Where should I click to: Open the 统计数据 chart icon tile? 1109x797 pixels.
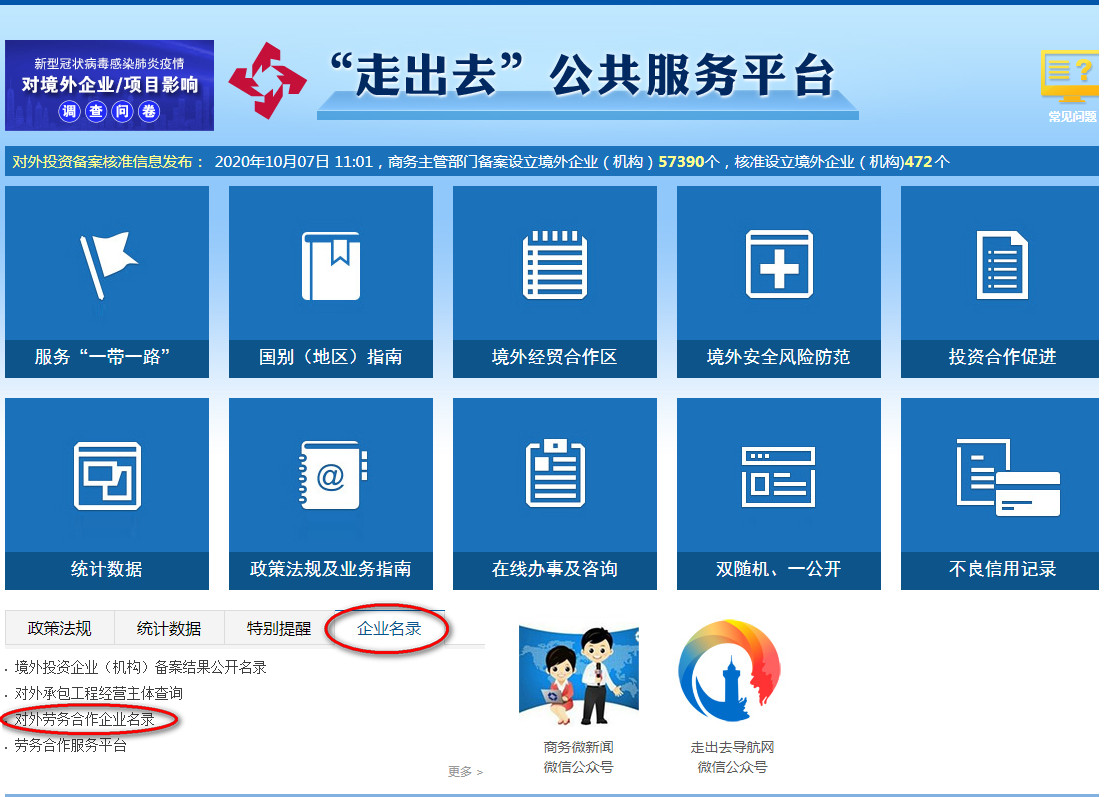pyautogui.click(x=107, y=493)
